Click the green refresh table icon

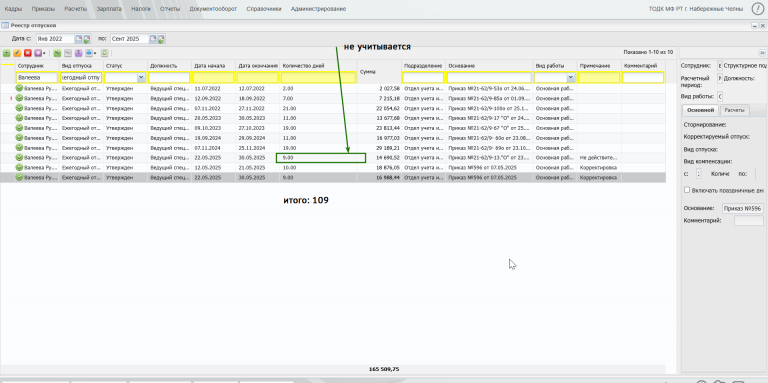[104, 52]
